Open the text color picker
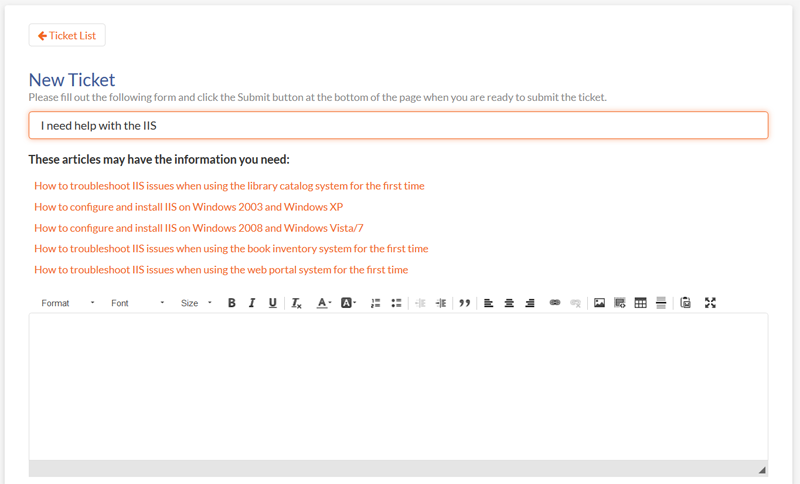The height and width of the screenshot is (484, 800). (323, 303)
